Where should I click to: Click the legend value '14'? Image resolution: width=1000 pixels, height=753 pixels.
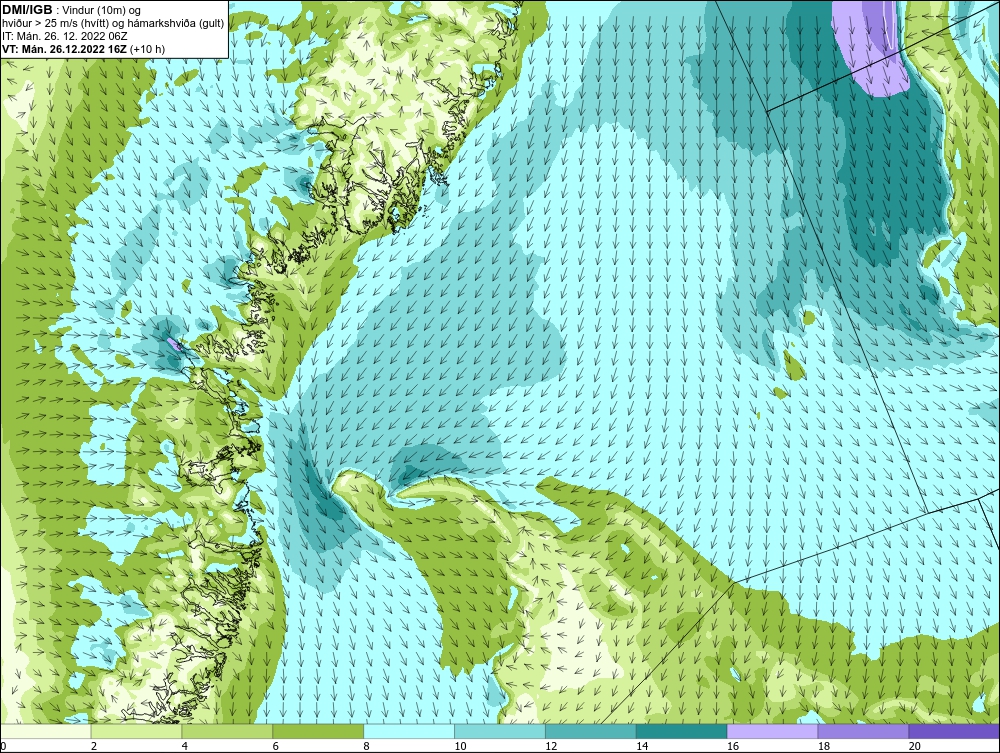(x=642, y=746)
